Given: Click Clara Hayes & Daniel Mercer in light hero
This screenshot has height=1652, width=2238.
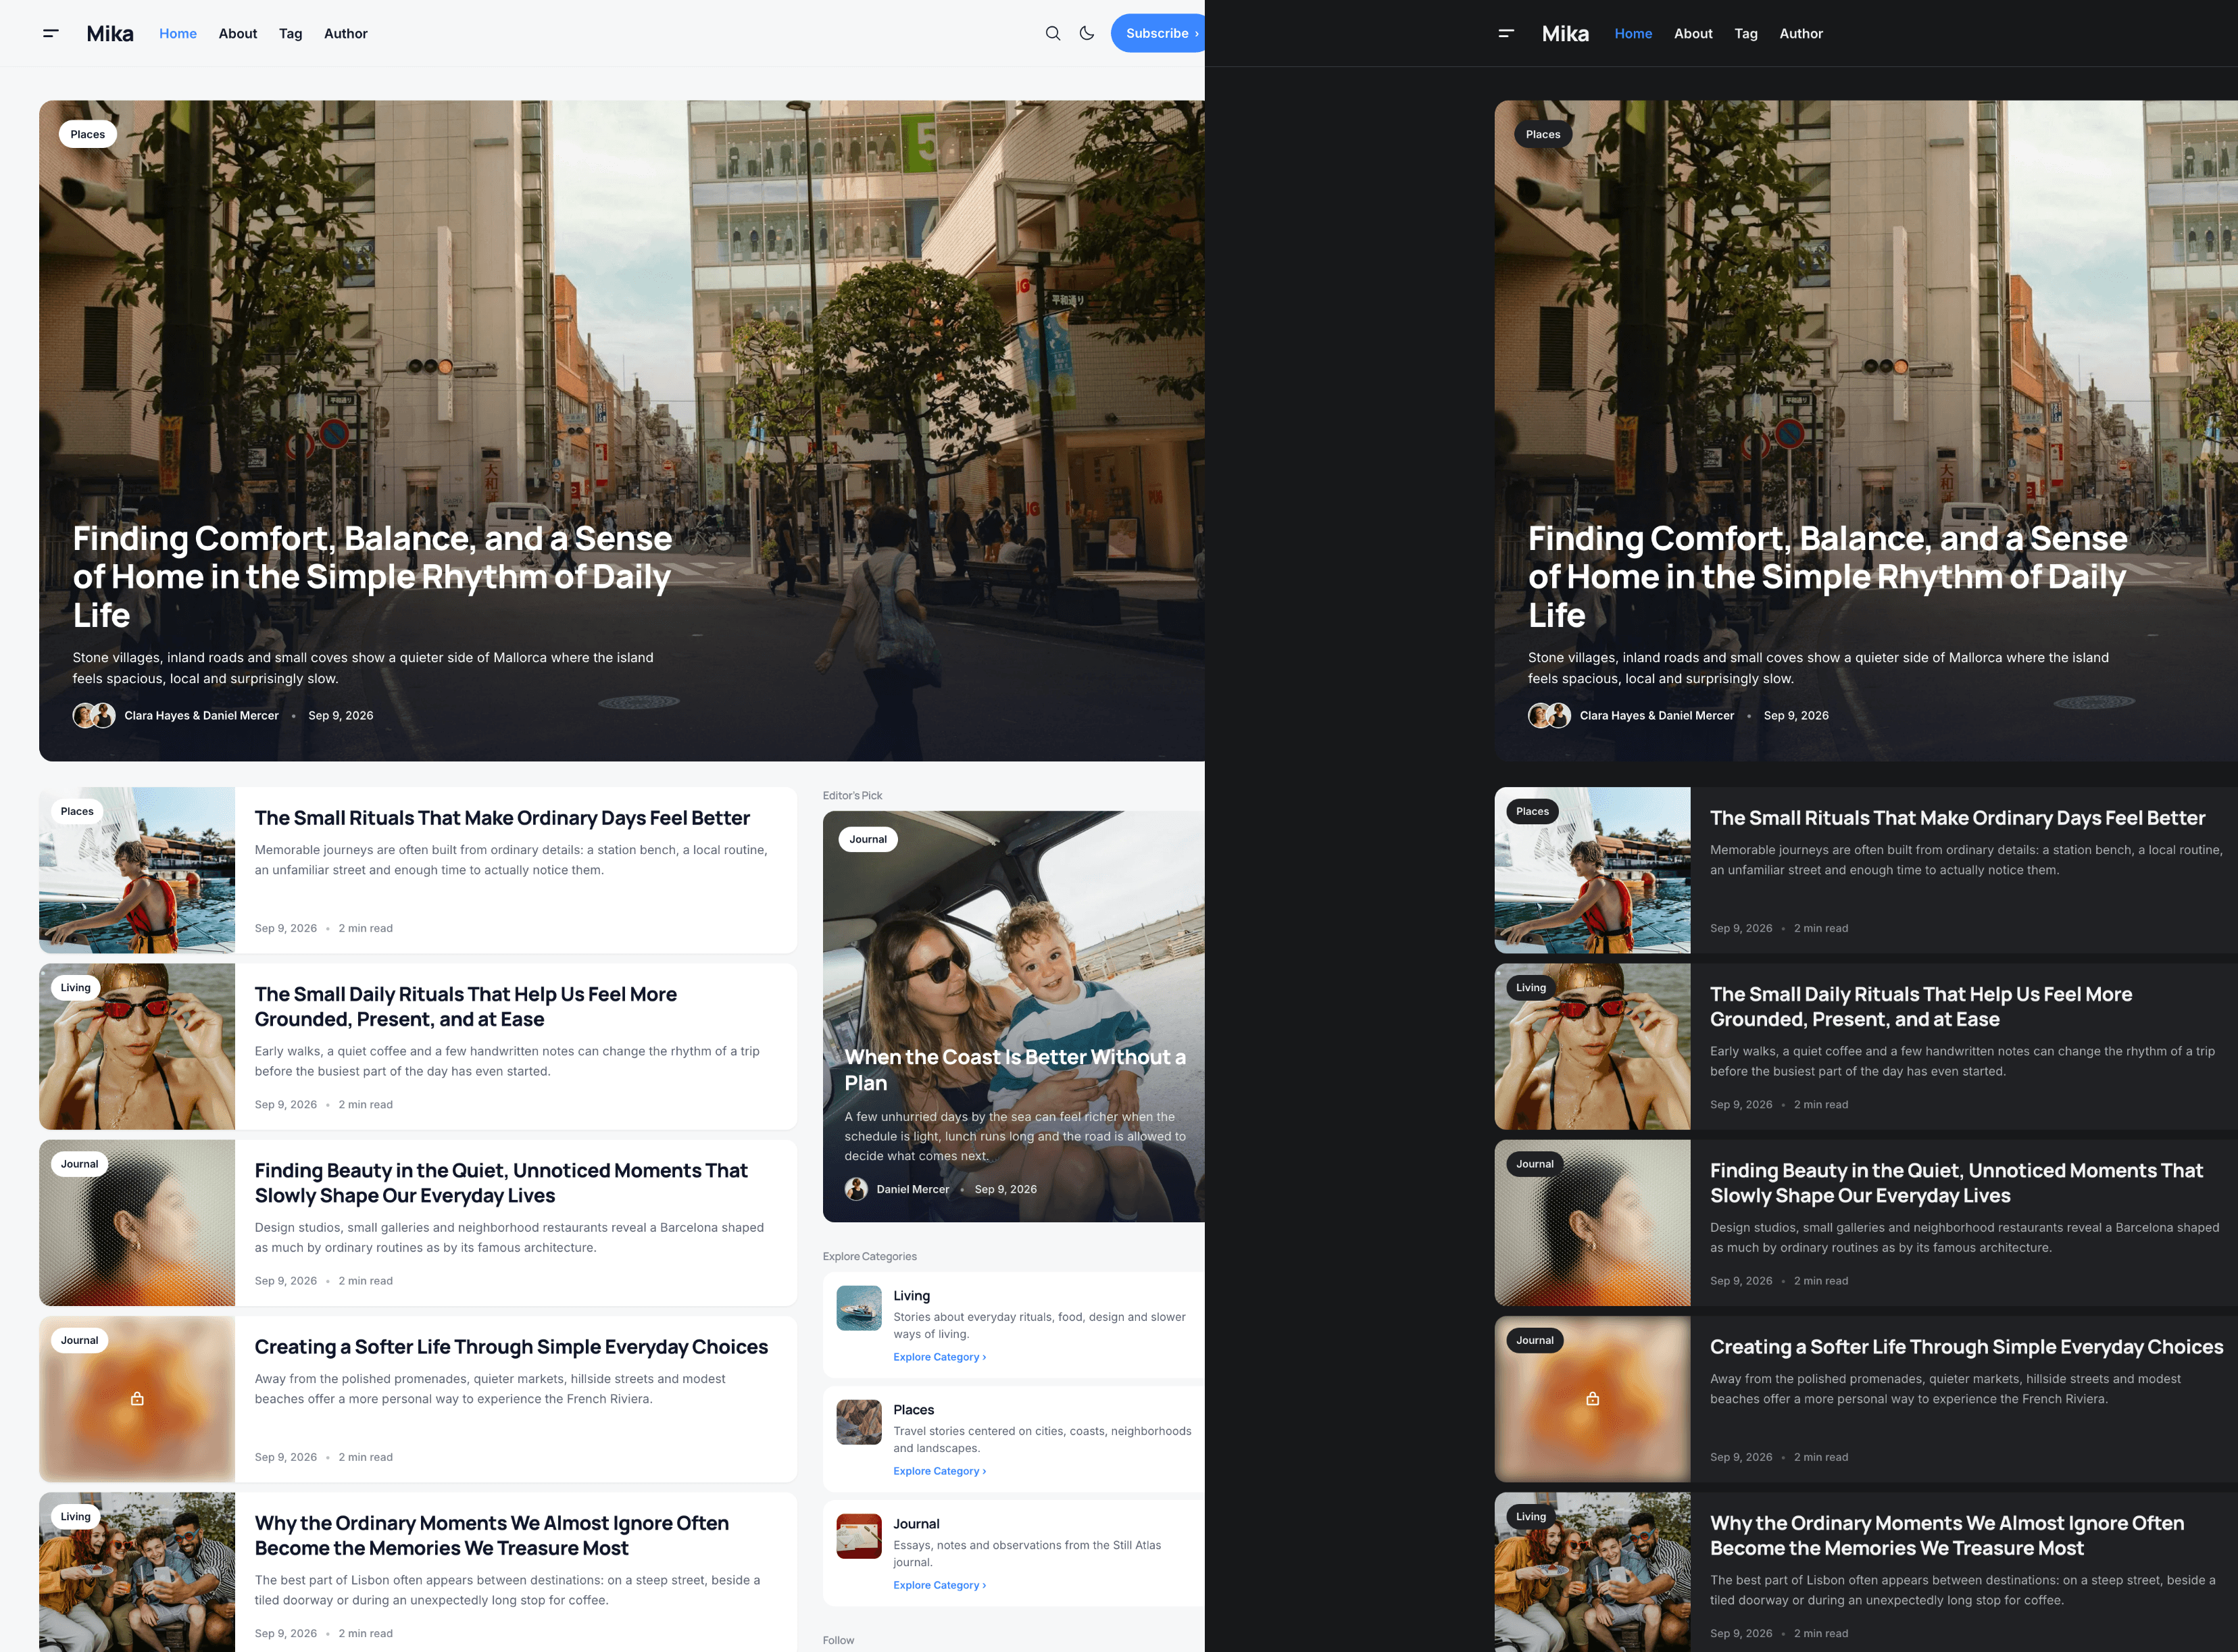Looking at the screenshot, I should point(201,715).
